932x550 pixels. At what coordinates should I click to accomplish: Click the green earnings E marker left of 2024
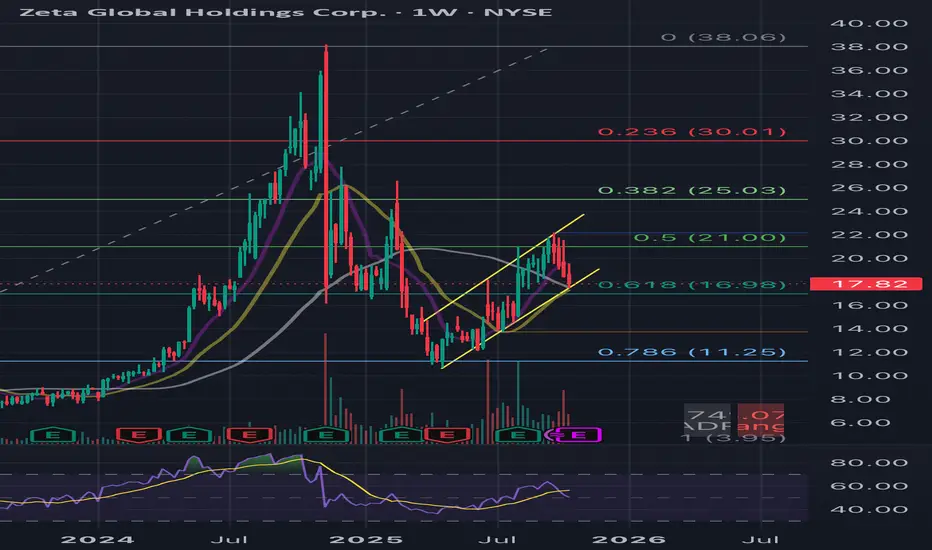(x=52, y=435)
